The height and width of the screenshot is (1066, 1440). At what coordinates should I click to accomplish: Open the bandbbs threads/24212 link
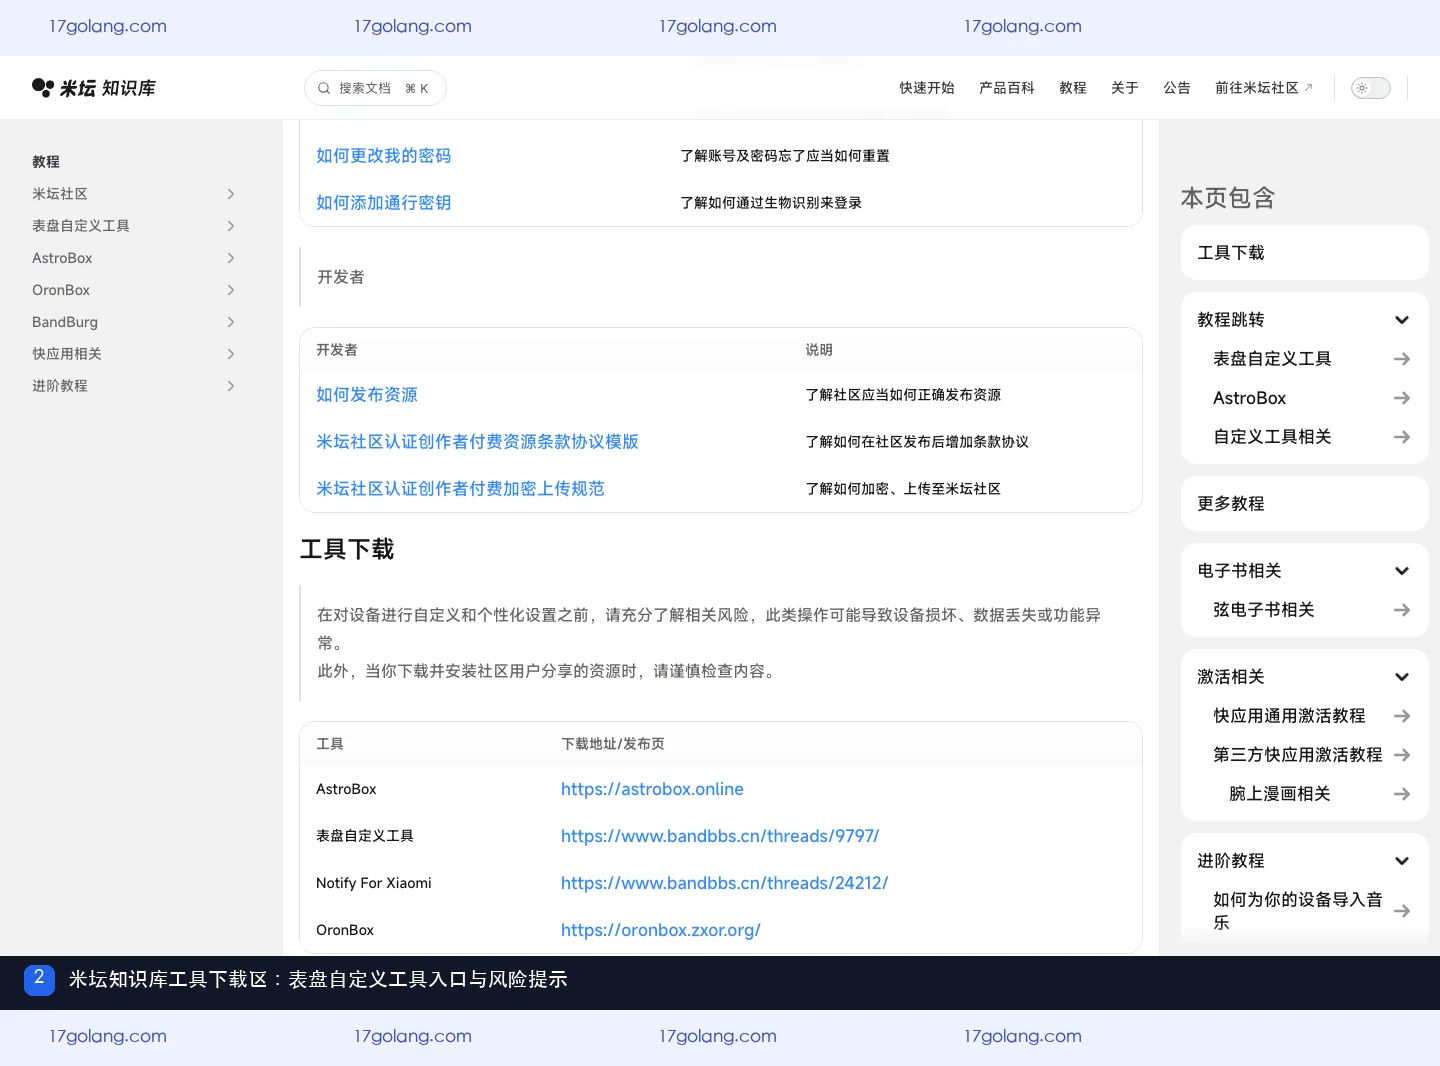coord(725,883)
